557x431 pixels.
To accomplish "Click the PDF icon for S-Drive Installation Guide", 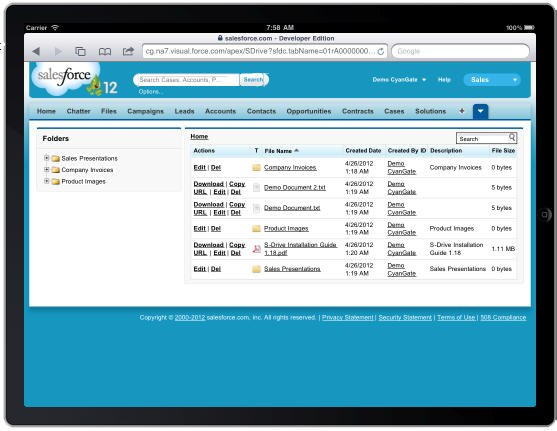I will coord(256,249).
